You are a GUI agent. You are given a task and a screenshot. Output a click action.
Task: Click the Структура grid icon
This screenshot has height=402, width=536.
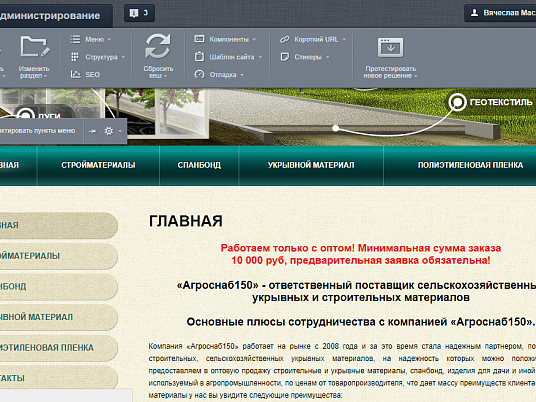(75, 57)
